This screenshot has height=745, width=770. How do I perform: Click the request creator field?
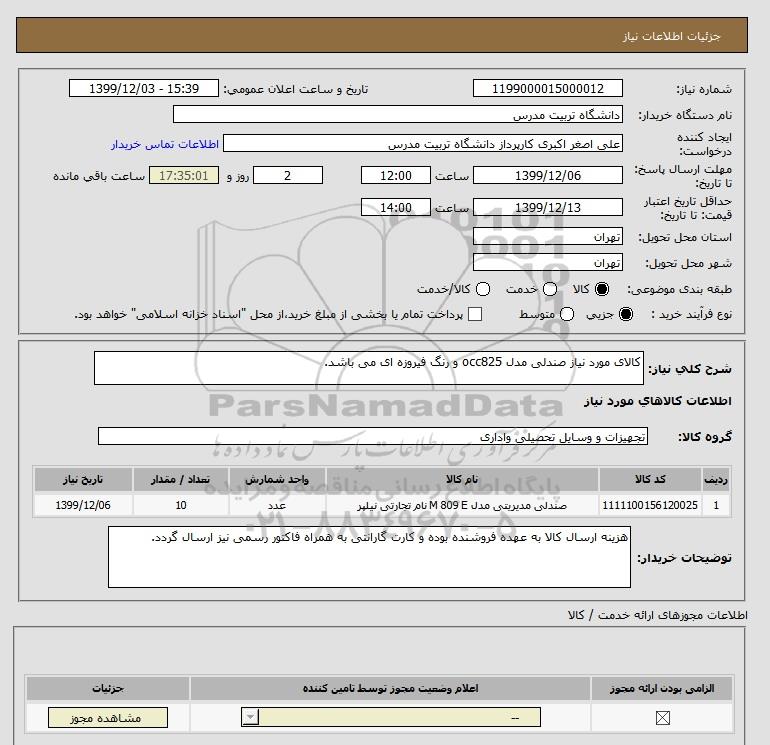click(423, 143)
